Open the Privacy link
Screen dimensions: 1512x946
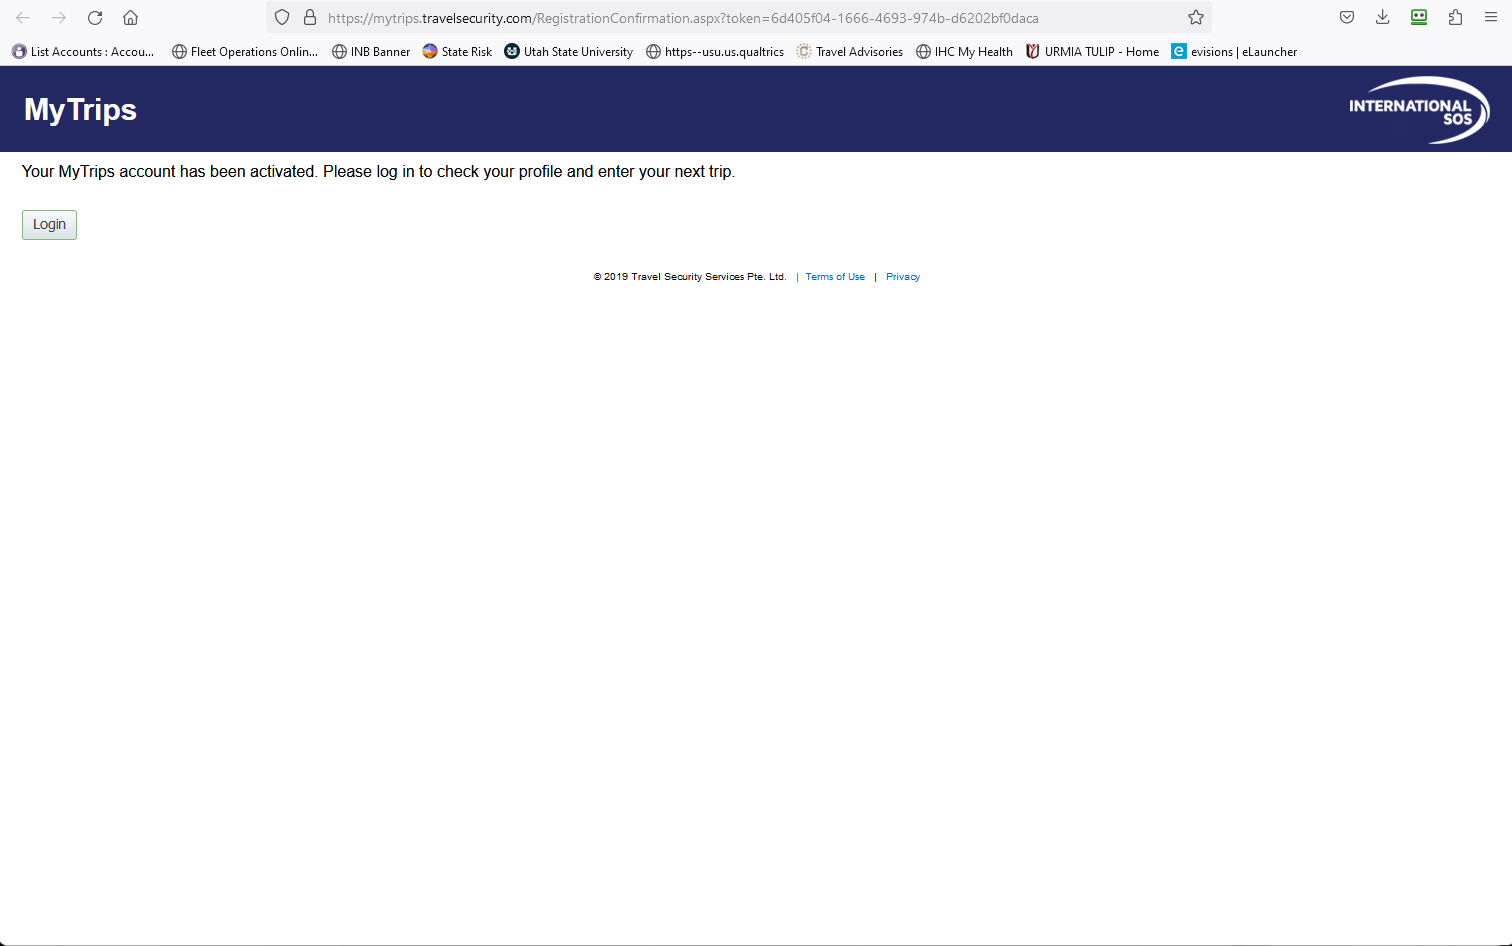(903, 277)
